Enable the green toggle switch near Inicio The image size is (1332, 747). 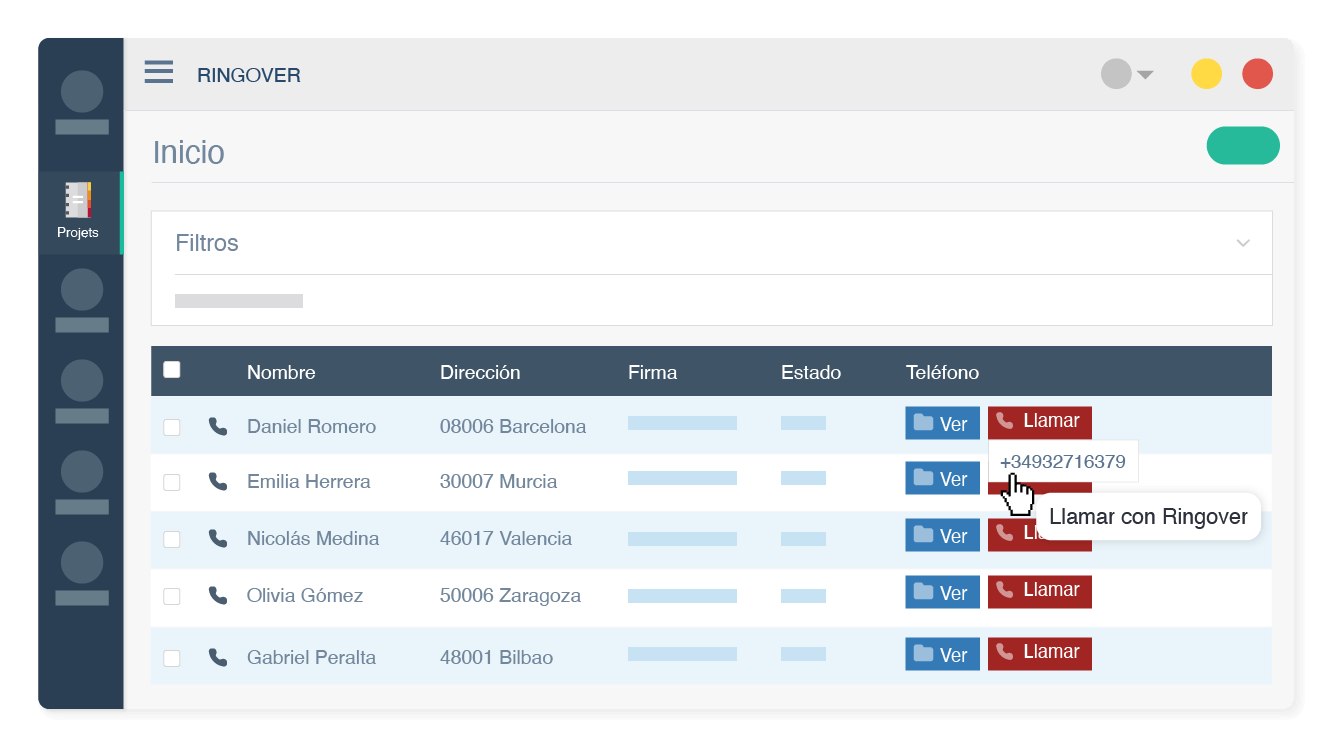[x=1243, y=145]
